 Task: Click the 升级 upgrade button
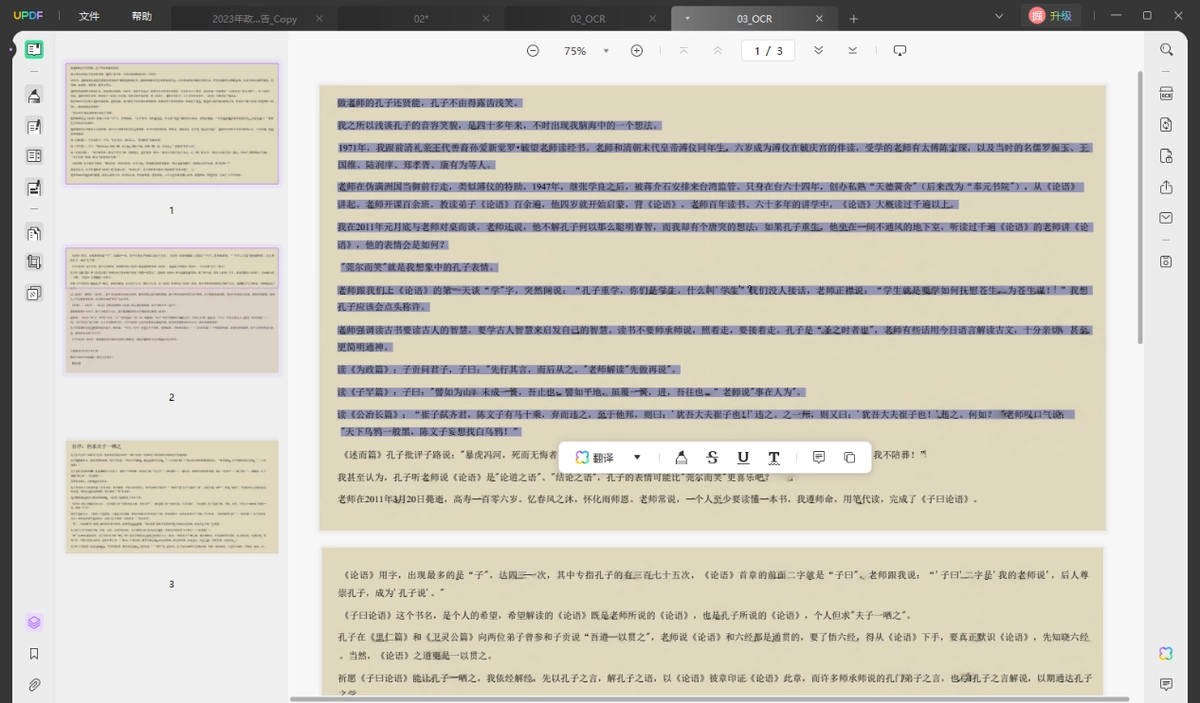click(x=1052, y=16)
